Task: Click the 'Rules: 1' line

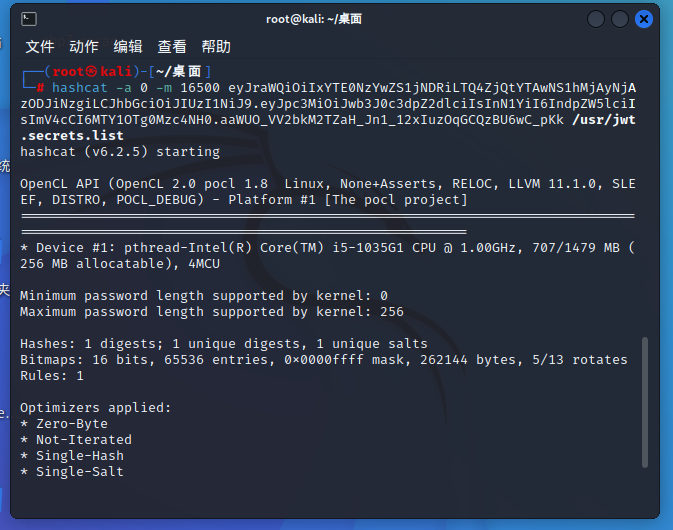Action: [x=52, y=376]
